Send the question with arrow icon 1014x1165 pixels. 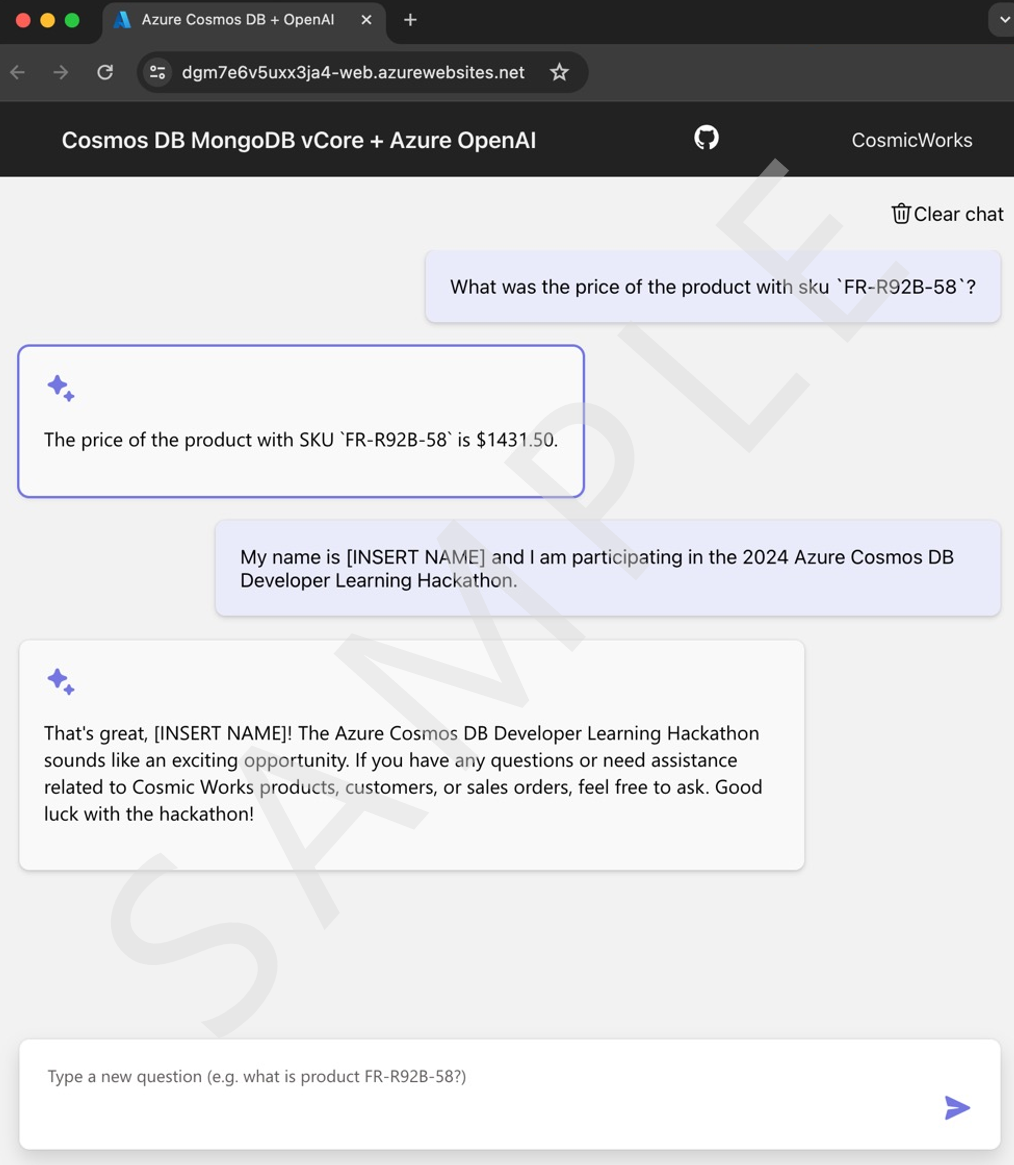point(957,1107)
